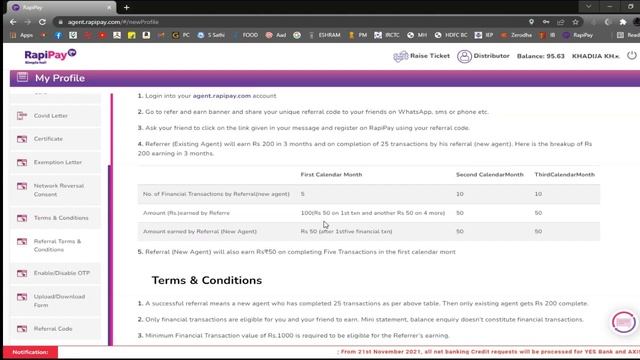
Task: Click the power logout icon
Action: coord(631,55)
